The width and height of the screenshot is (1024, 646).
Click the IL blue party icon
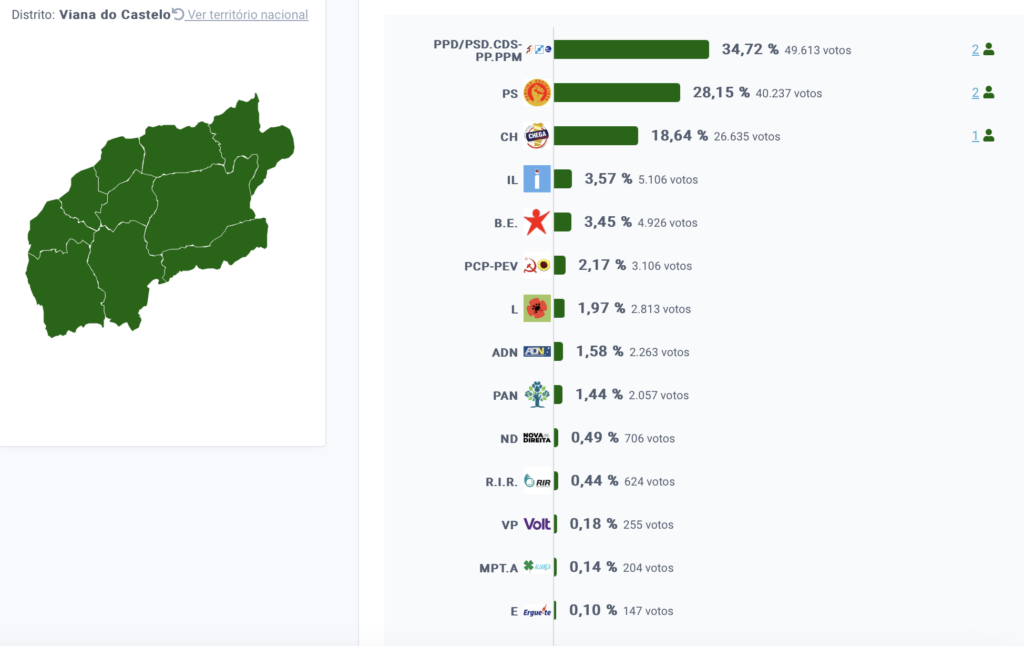click(537, 179)
